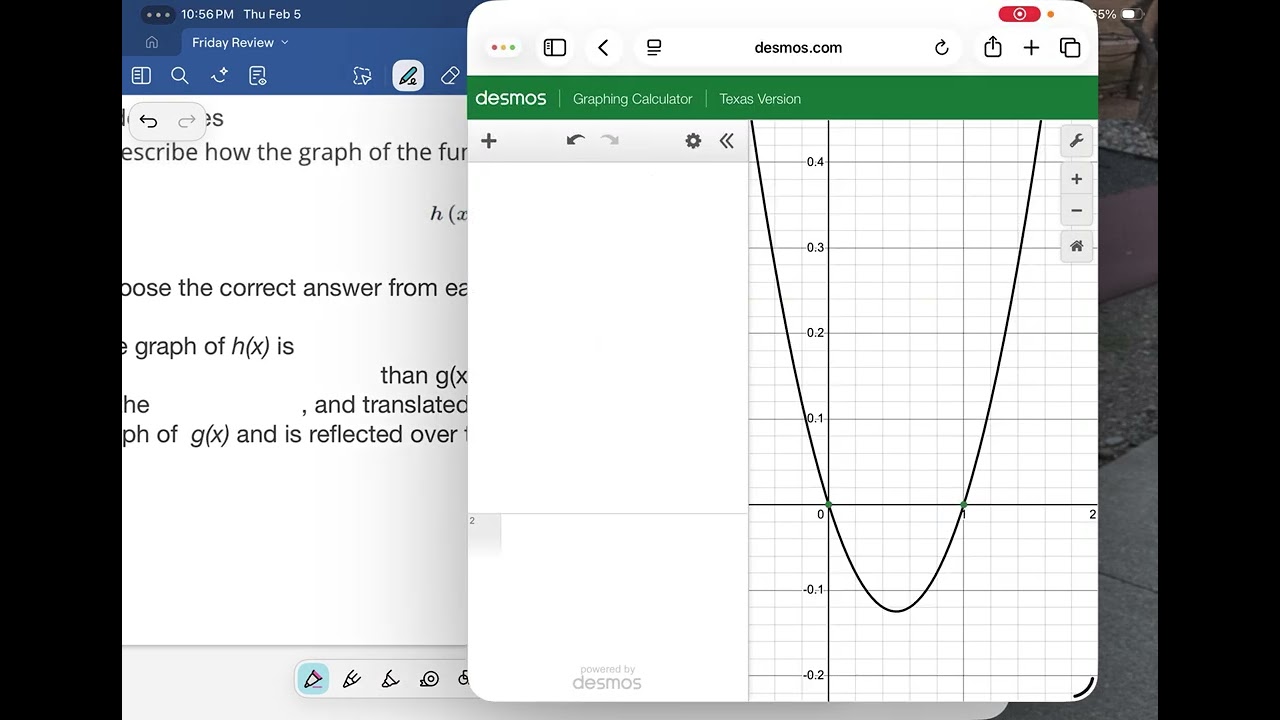The height and width of the screenshot is (720, 1280).
Task: Show the Safari sidebar
Action: 555,47
